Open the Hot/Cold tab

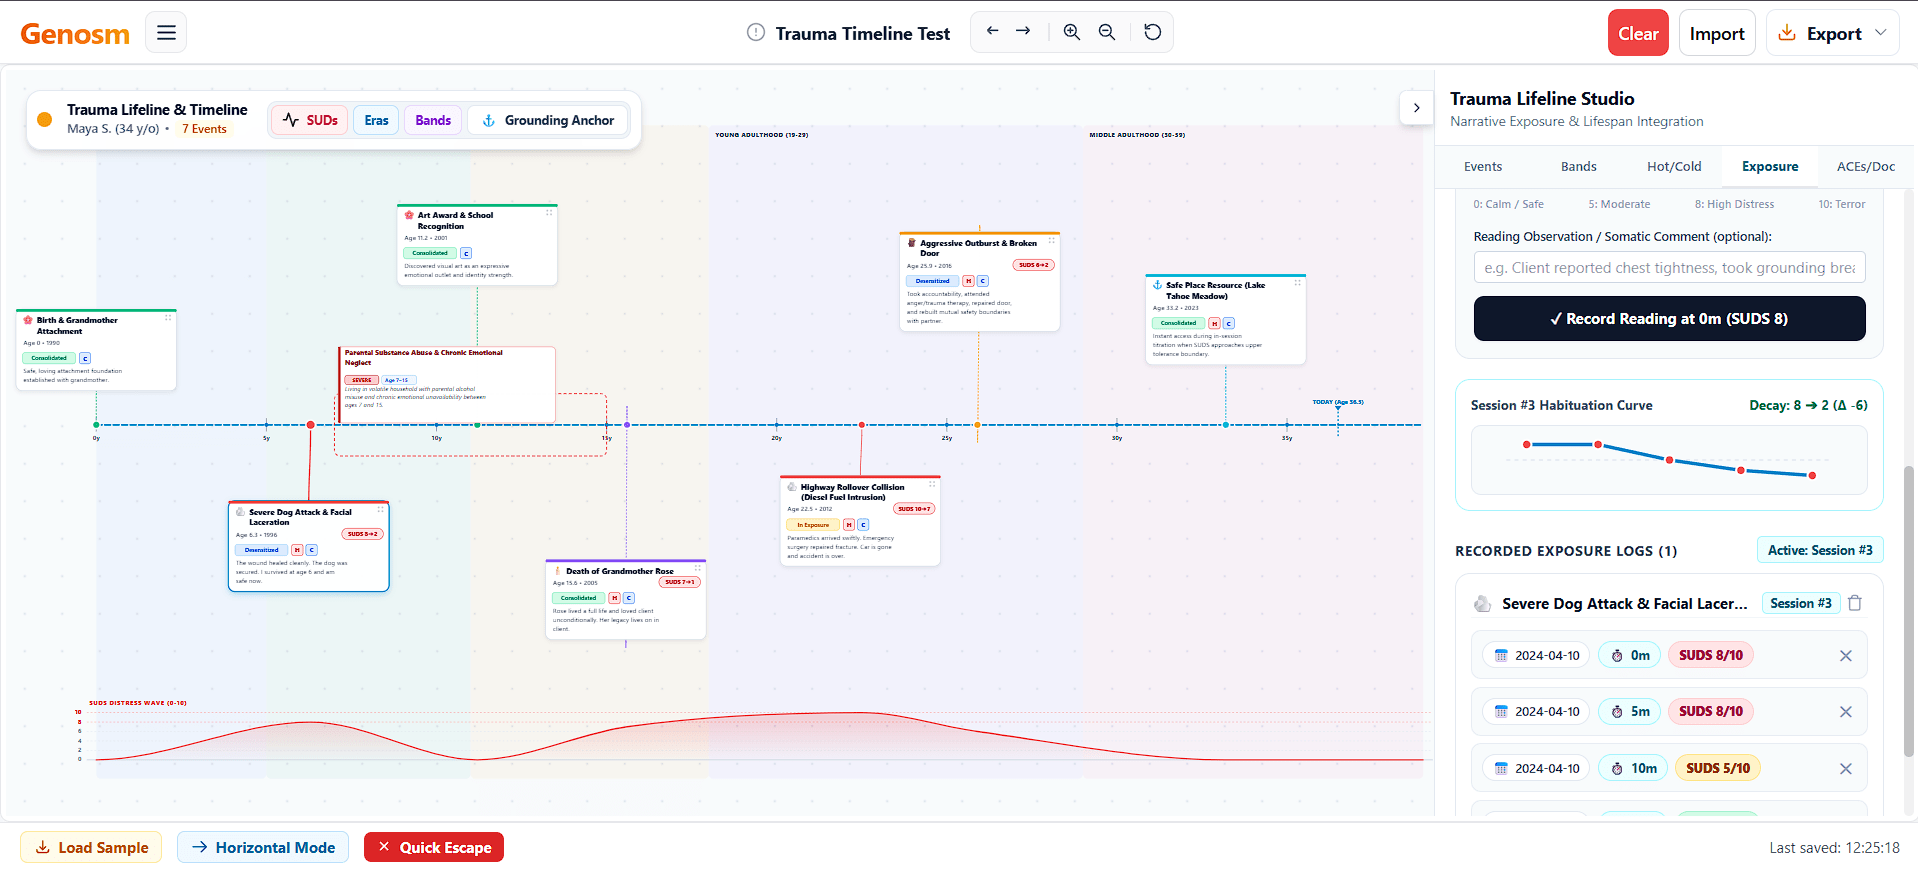coord(1674,167)
